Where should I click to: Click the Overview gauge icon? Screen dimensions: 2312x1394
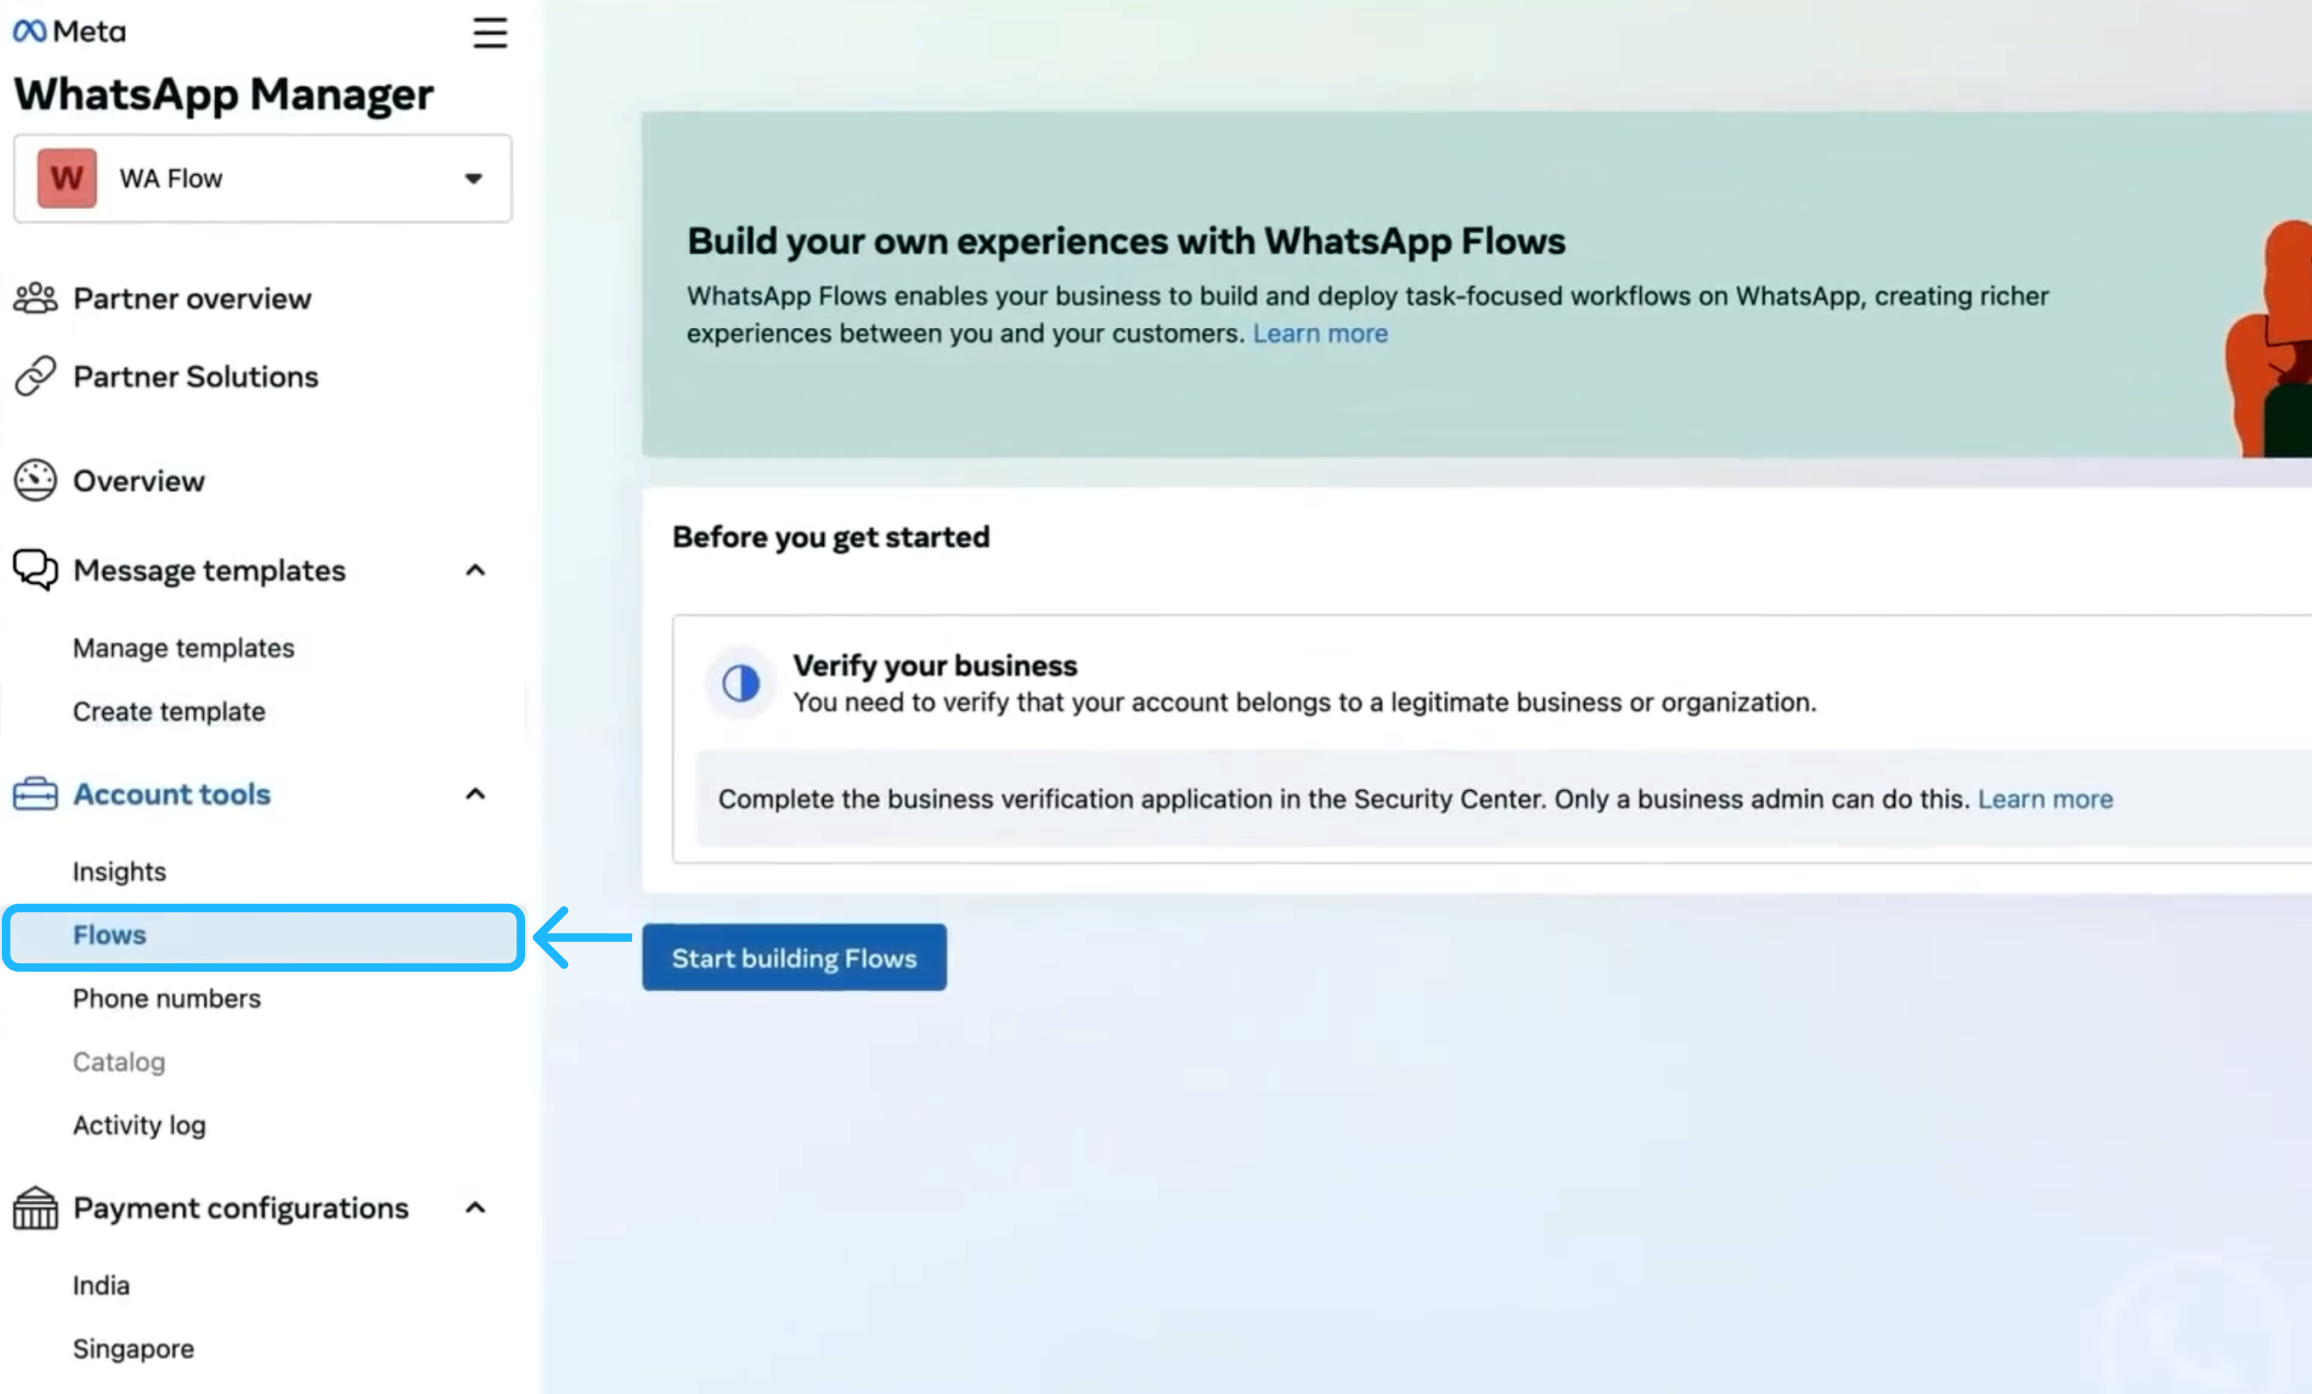pos(35,481)
